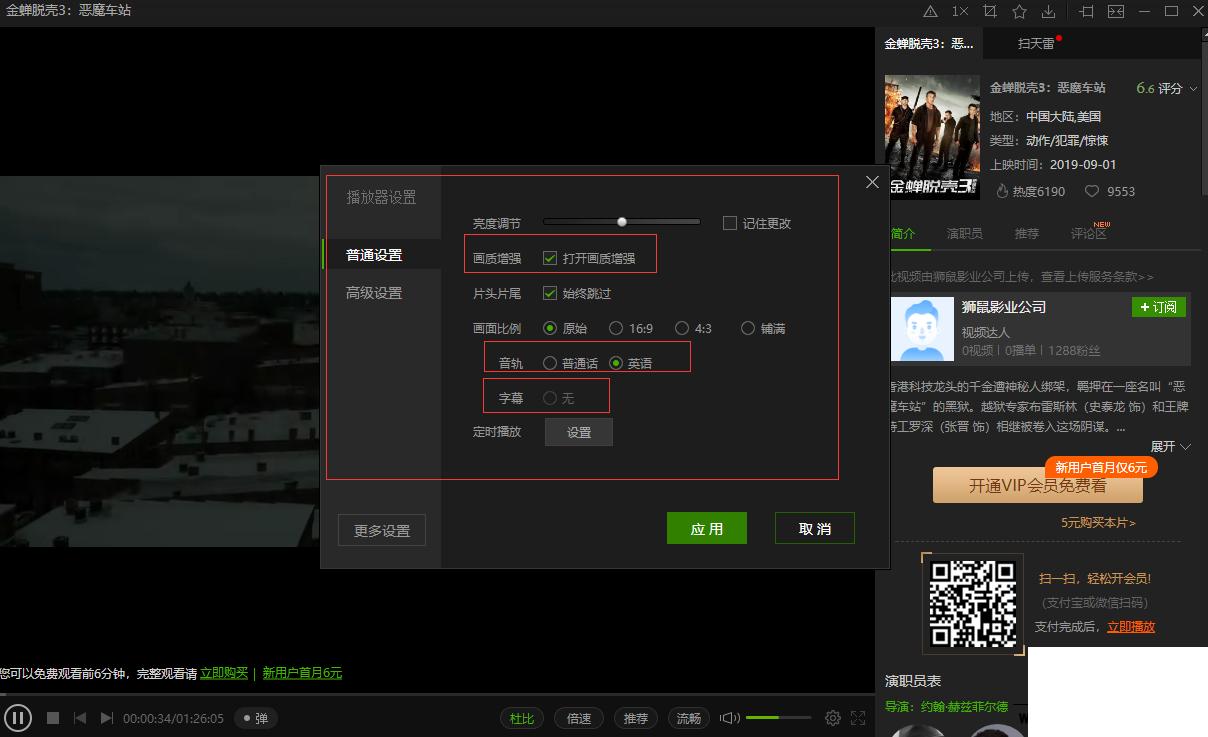
Task: Click the 1X playback speed icon
Action: coord(958,11)
